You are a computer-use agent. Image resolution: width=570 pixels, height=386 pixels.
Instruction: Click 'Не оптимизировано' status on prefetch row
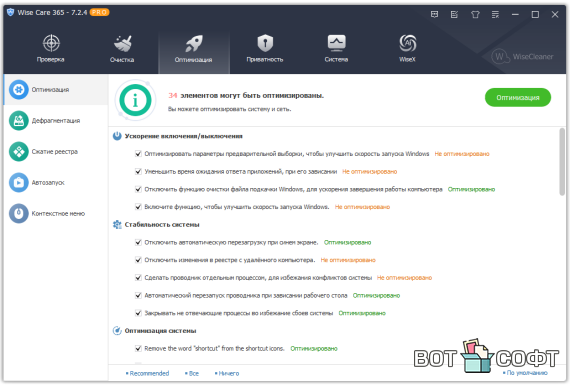(x=462, y=154)
